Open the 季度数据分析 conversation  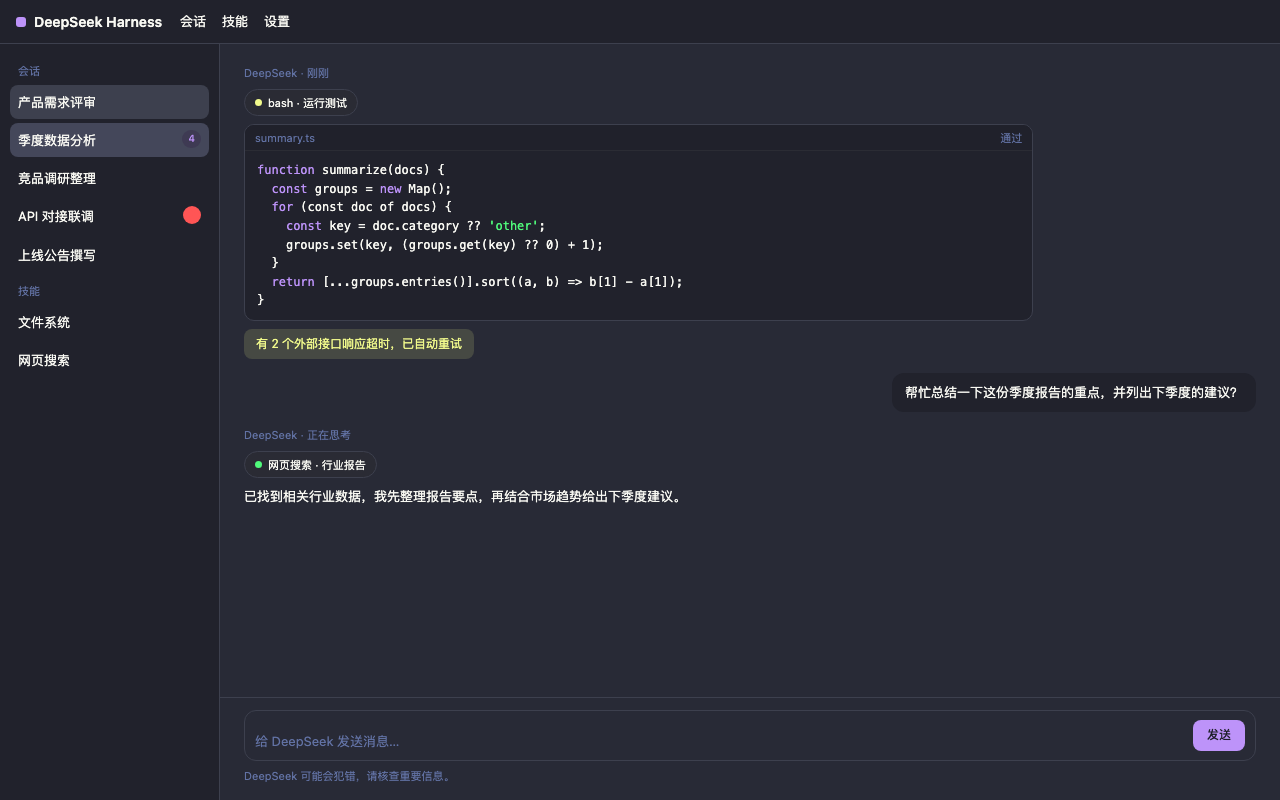[109, 140]
